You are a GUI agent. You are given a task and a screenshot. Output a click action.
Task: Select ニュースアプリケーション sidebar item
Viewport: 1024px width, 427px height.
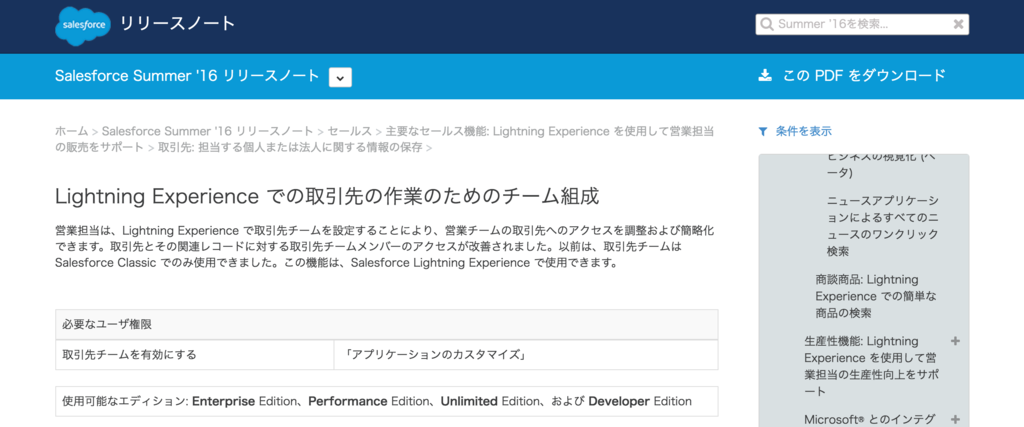coord(883,225)
